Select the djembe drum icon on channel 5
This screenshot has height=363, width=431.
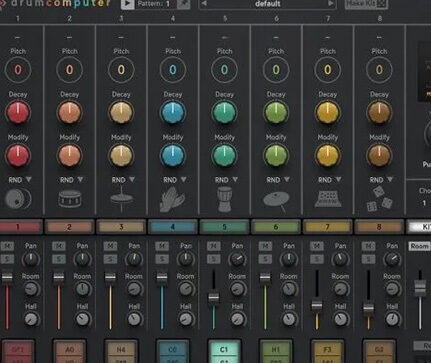(224, 199)
